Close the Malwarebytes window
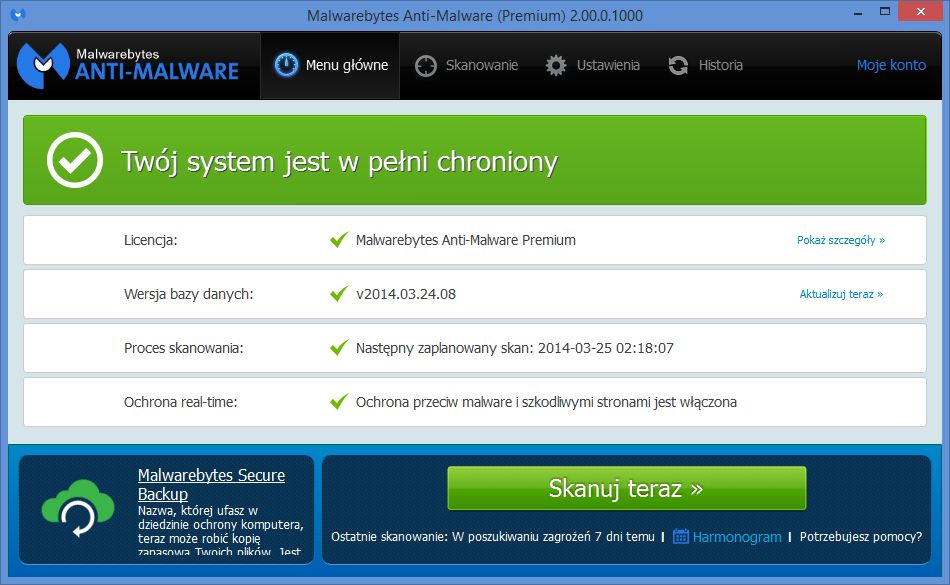The height and width of the screenshot is (585, 950). 920,12
